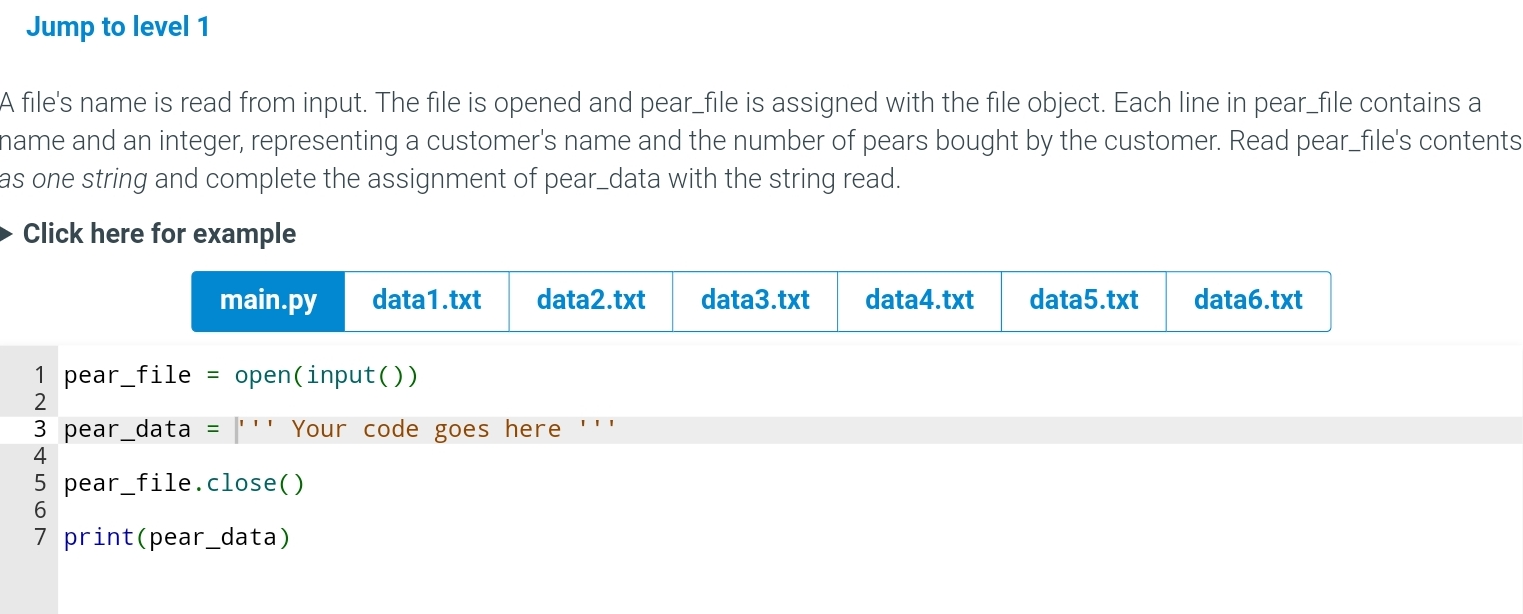Click the pear_data variable name

coord(127,428)
